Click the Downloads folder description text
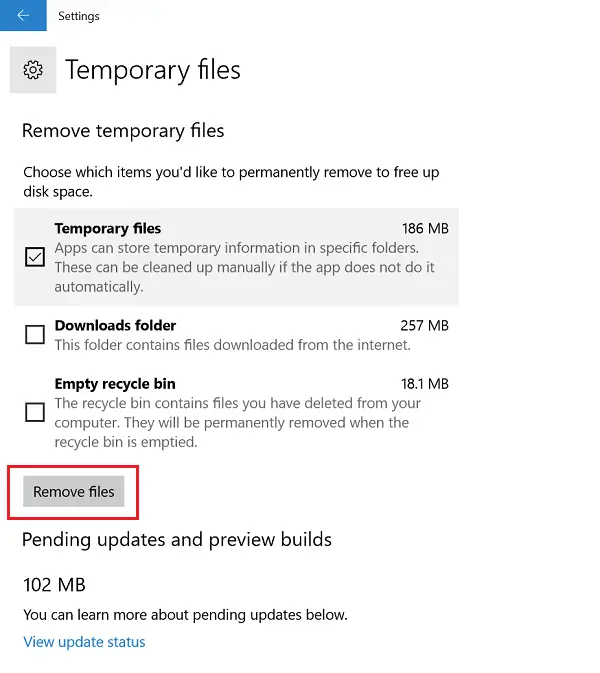 pos(233,345)
